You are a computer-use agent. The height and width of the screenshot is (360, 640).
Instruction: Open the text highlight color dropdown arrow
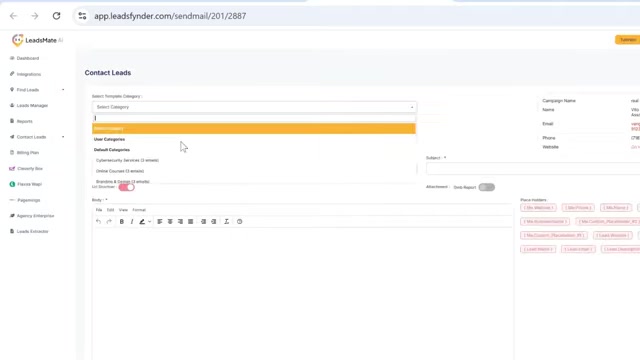coord(150,222)
